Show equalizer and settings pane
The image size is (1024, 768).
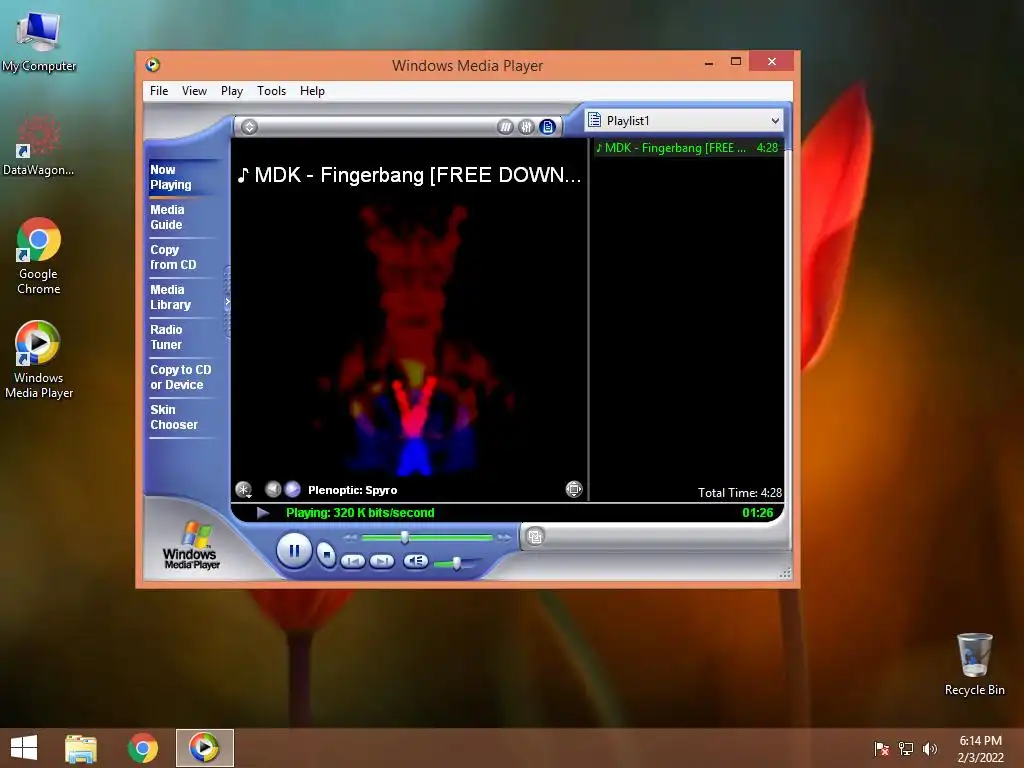[526, 127]
